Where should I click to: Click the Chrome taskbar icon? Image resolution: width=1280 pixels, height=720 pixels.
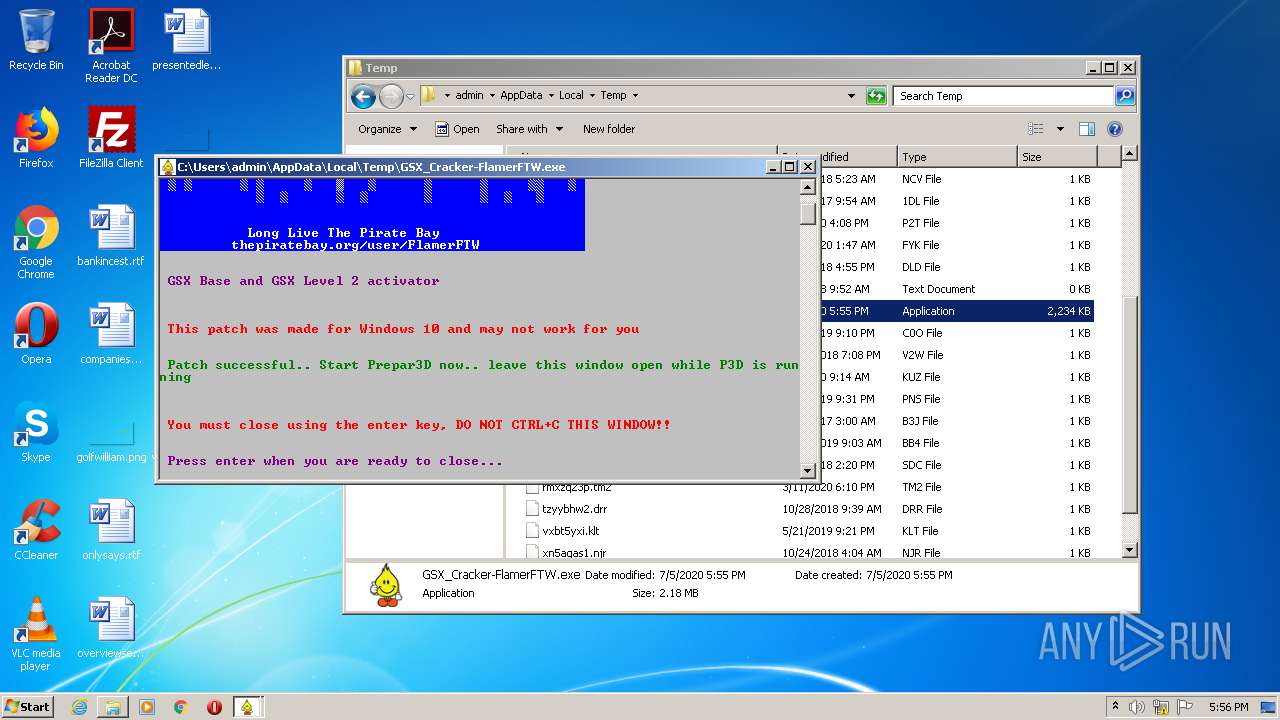[180, 707]
